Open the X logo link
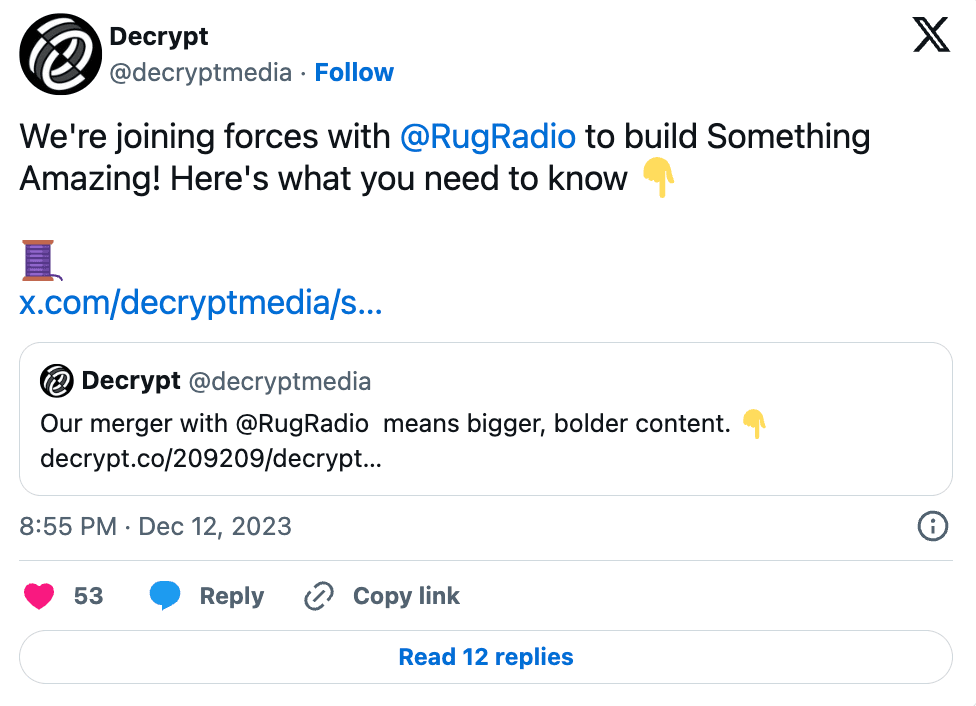976x706 pixels. 931,37
